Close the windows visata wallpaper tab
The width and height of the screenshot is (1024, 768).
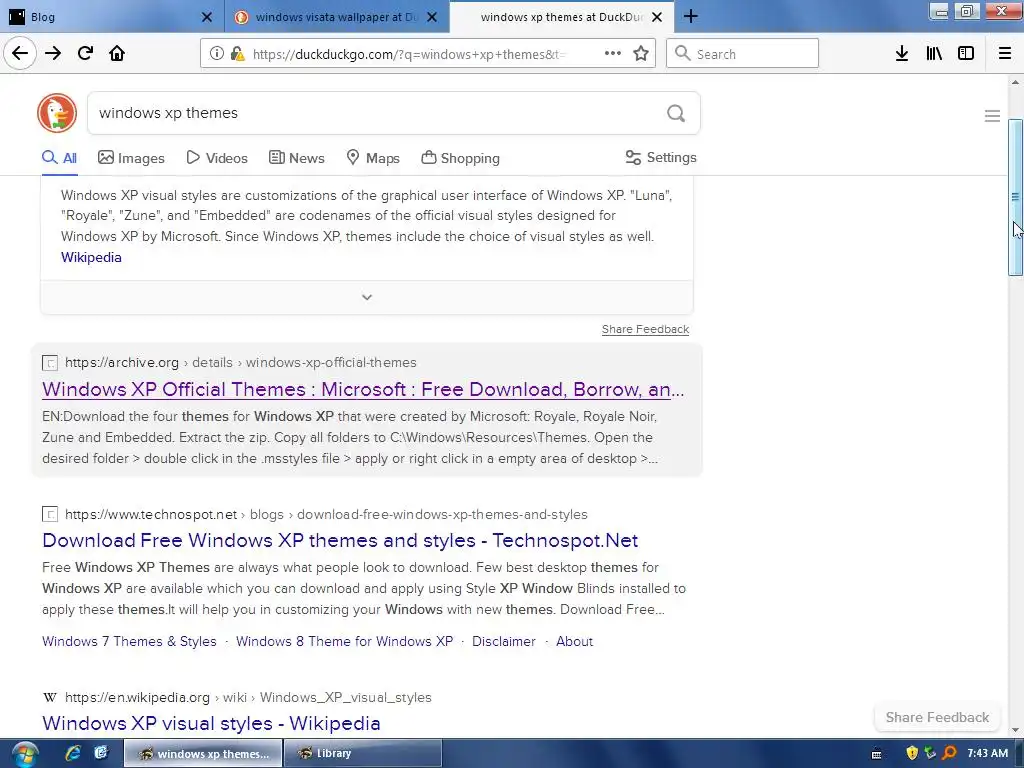tap(432, 17)
